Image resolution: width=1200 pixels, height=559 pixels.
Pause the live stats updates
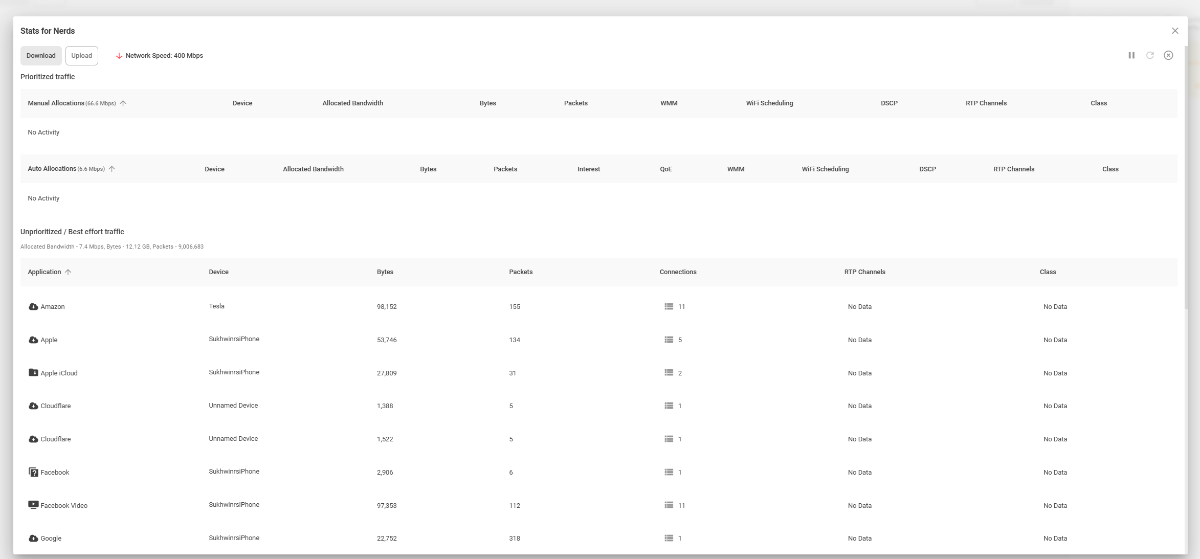pos(1132,55)
